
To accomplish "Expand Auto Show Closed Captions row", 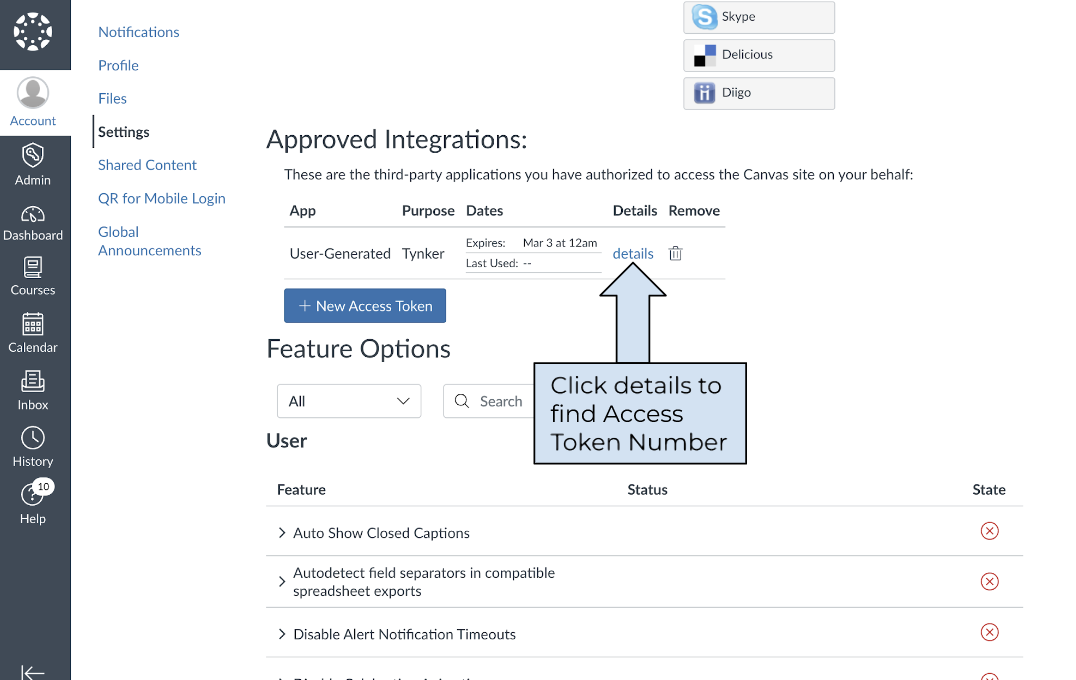I will pos(282,533).
